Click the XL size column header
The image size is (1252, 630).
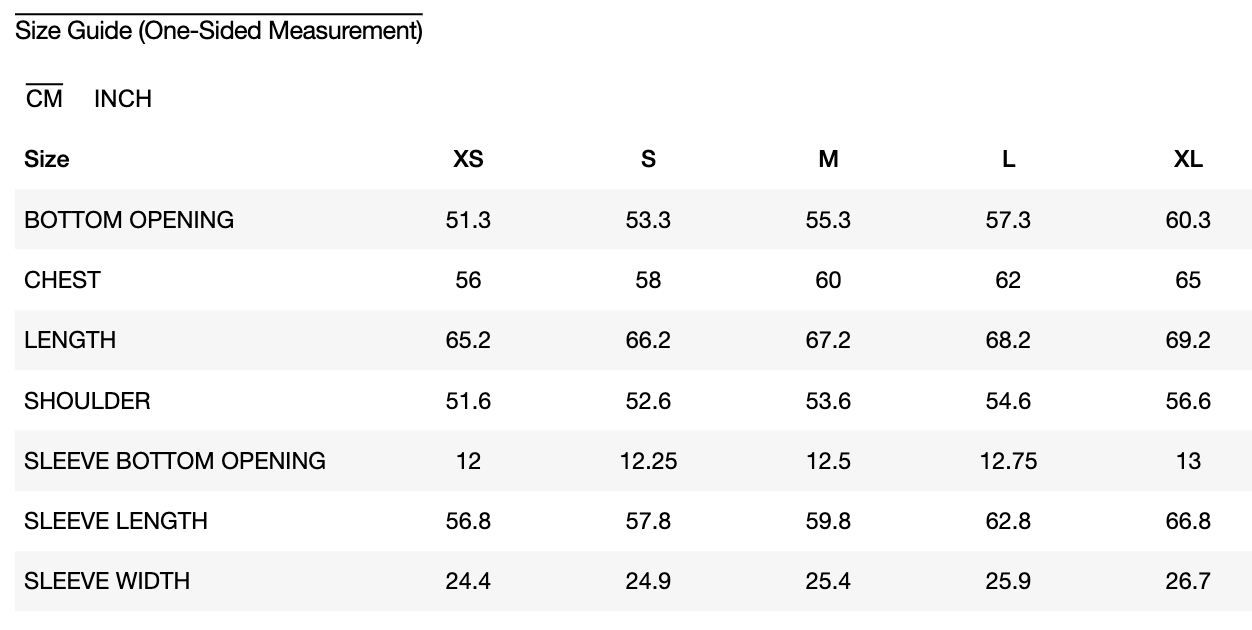click(x=1188, y=159)
